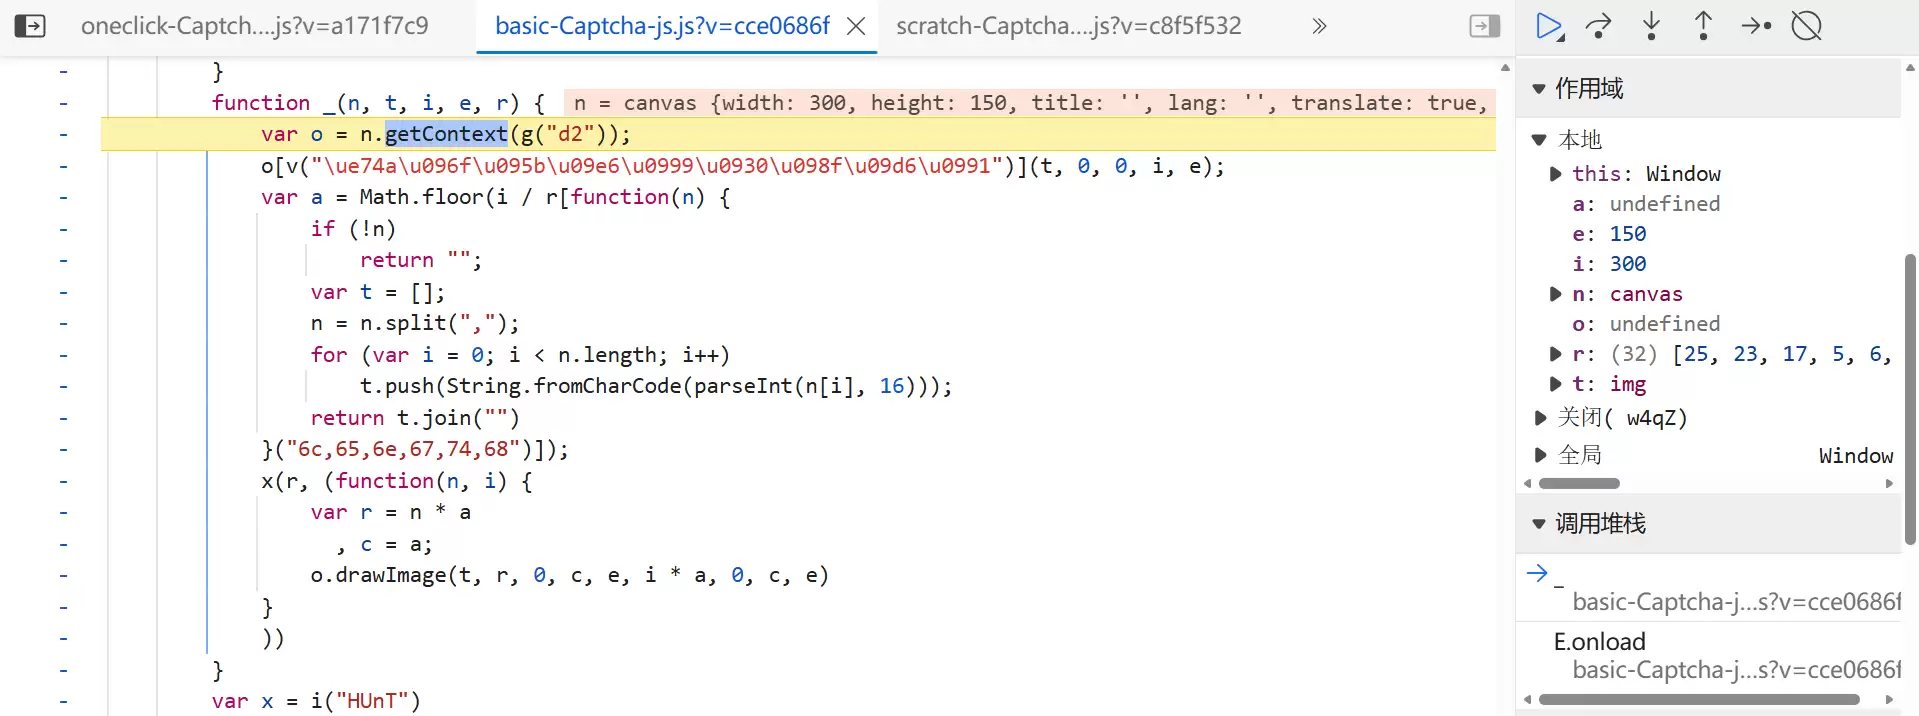The image size is (1919, 716).
Task: Open the oneclick-Captcha js file tab
Action: [255, 26]
